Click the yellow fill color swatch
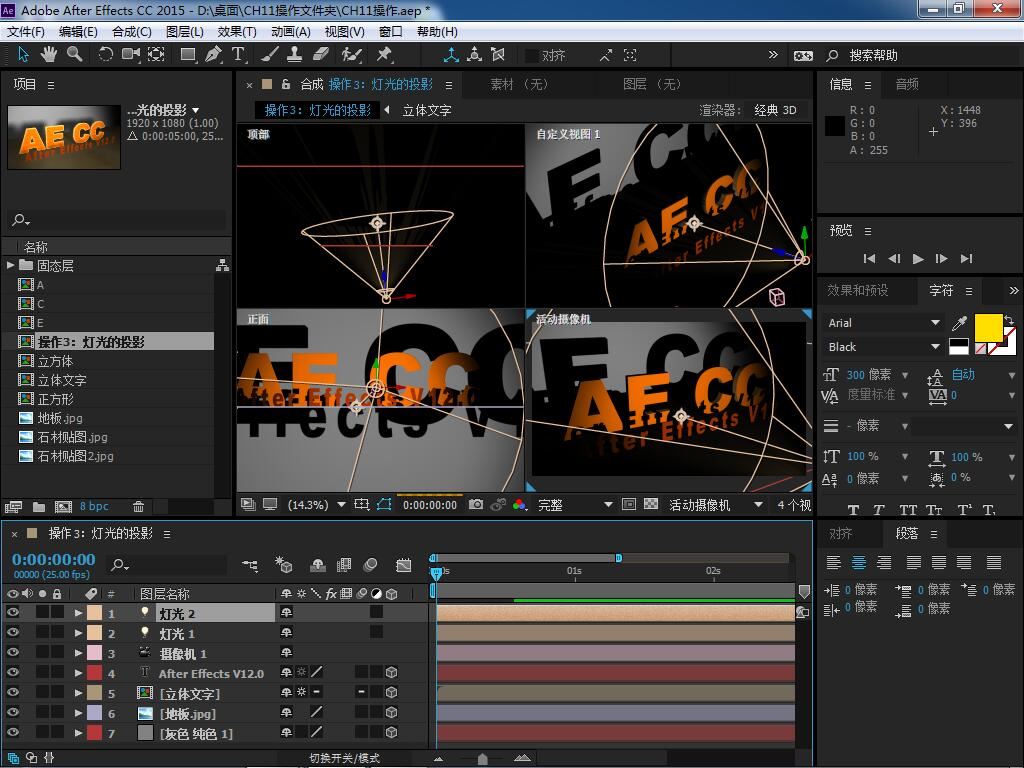The width and height of the screenshot is (1024, 768). pyautogui.click(x=987, y=327)
